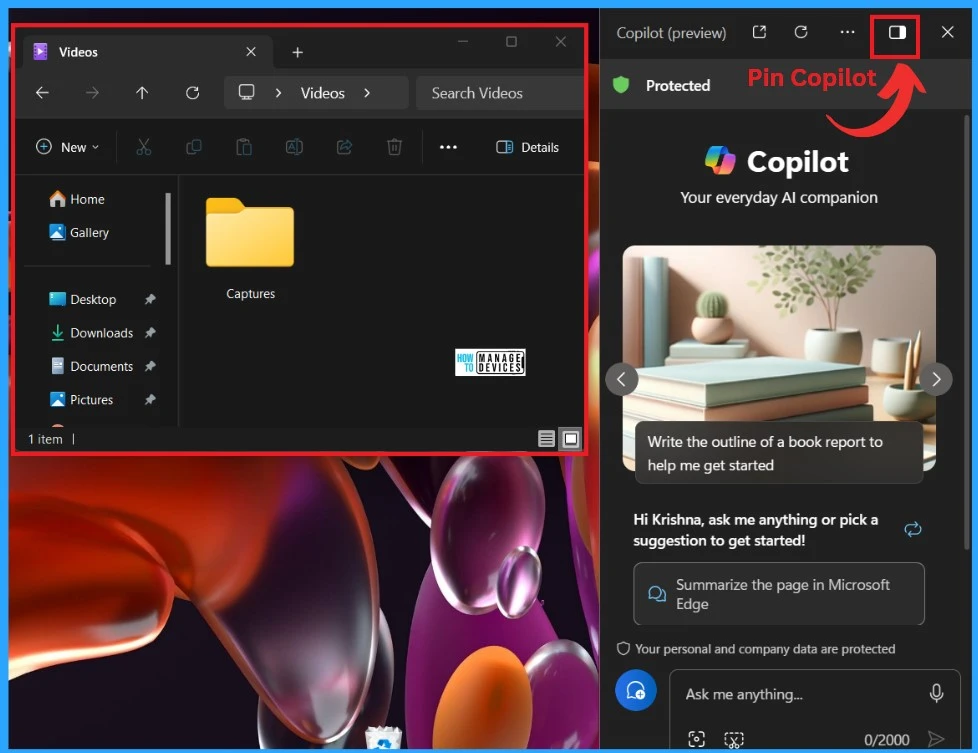Image resolution: width=978 pixels, height=753 pixels.
Task: Open Downloads in navigation pane
Action: point(92,333)
